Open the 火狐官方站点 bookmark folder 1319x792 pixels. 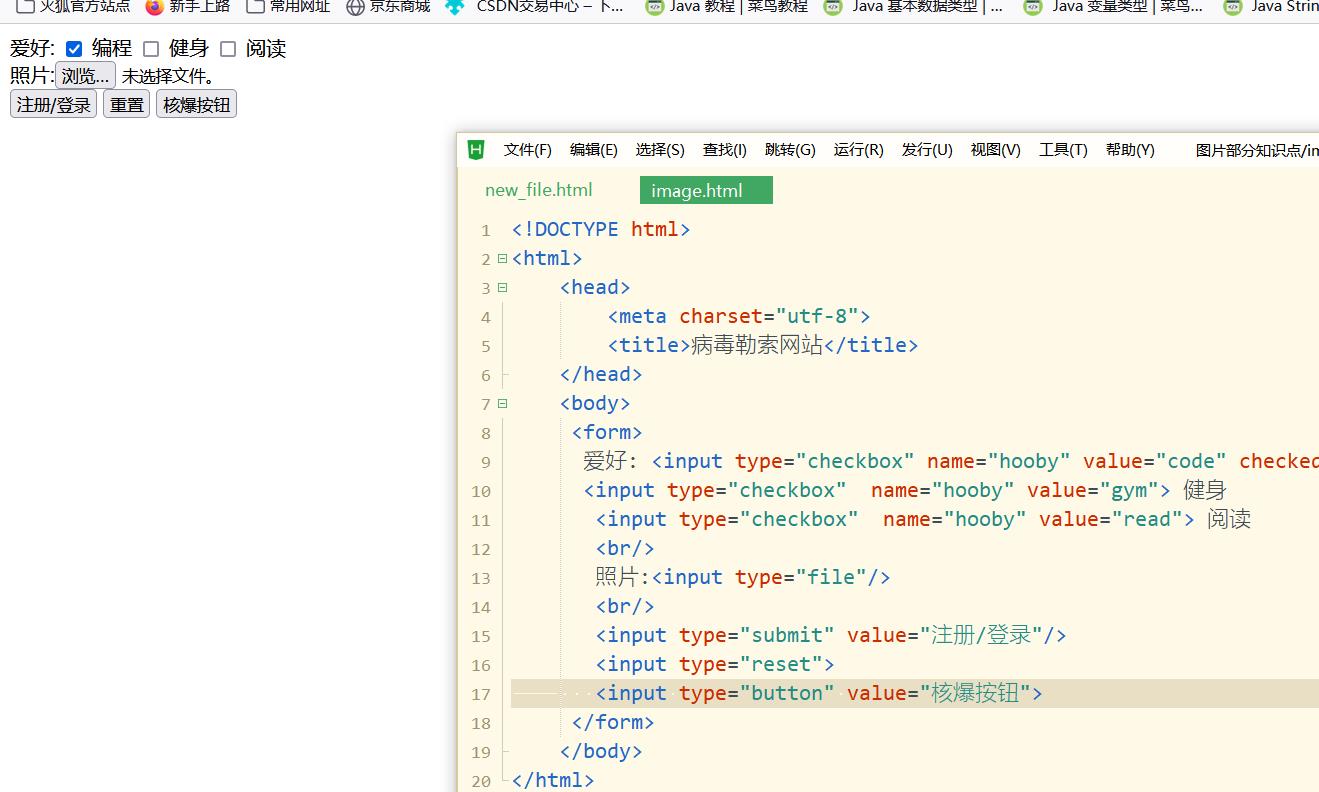pyautogui.click(x=73, y=7)
